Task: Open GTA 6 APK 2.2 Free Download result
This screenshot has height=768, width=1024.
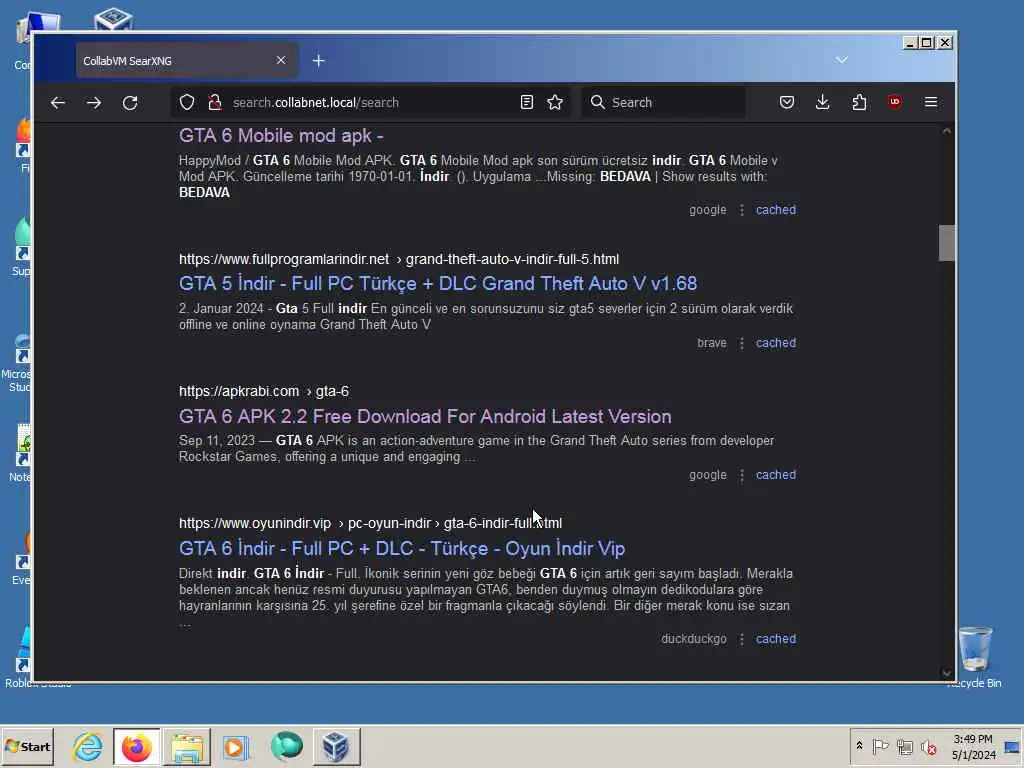Action: [x=425, y=417]
